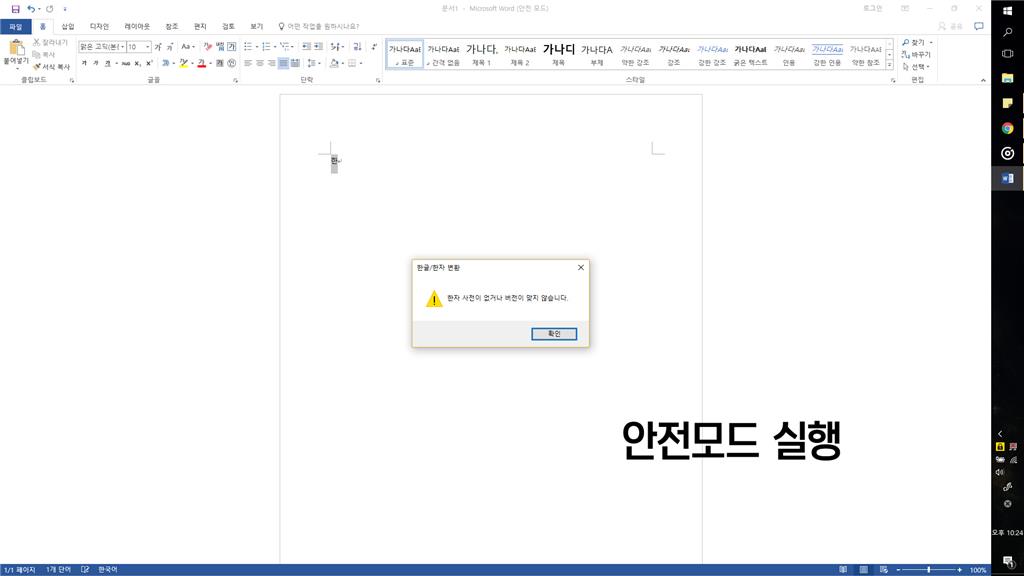1024x576 pixels.
Task: Click the align left icon
Action: tap(248, 63)
